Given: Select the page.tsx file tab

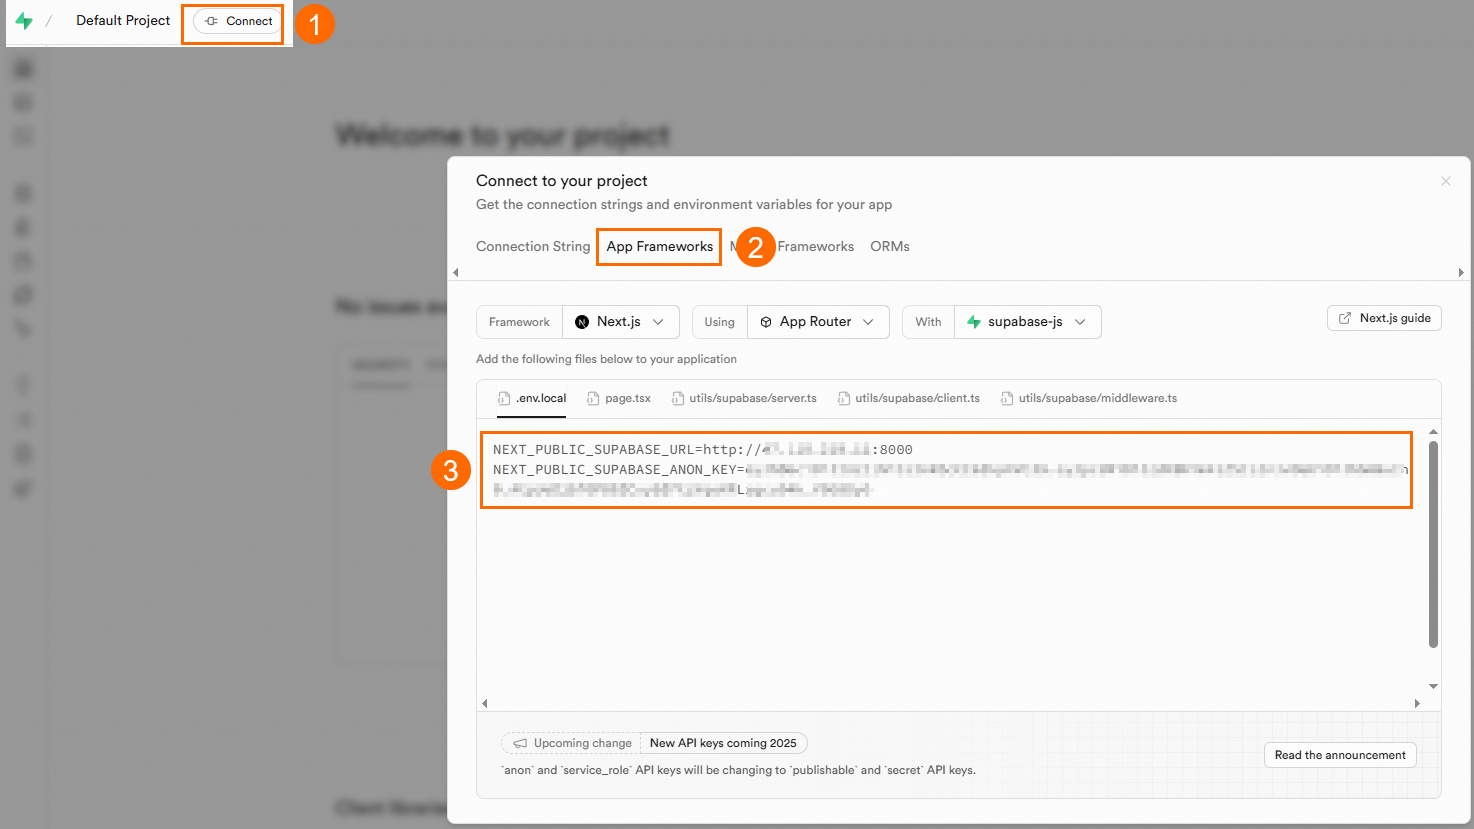Looking at the screenshot, I should pos(619,398).
